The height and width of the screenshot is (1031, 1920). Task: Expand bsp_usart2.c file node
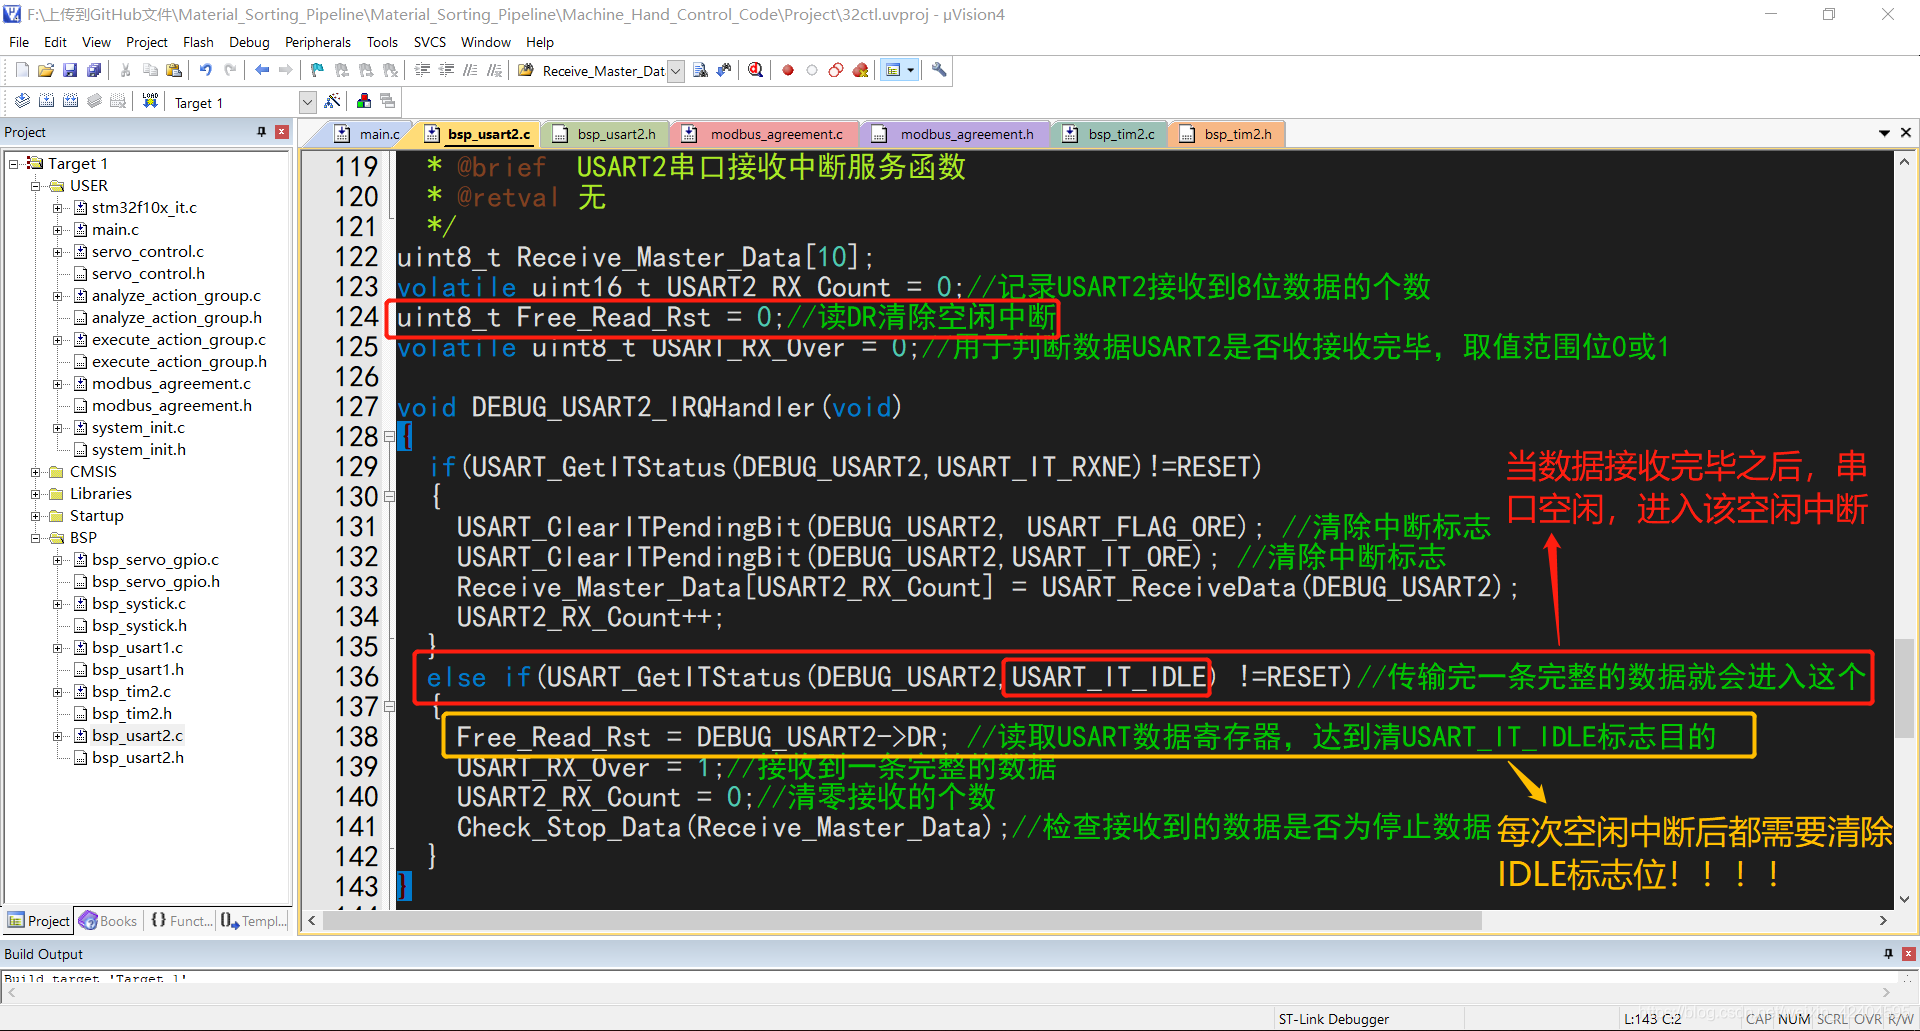pos(58,736)
